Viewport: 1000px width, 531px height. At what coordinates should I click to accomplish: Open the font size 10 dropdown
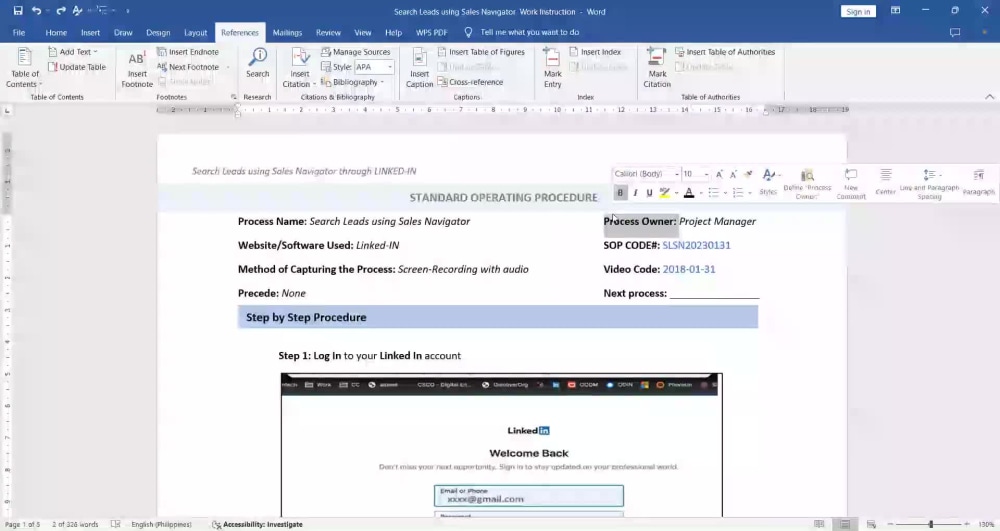click(706, 174)
